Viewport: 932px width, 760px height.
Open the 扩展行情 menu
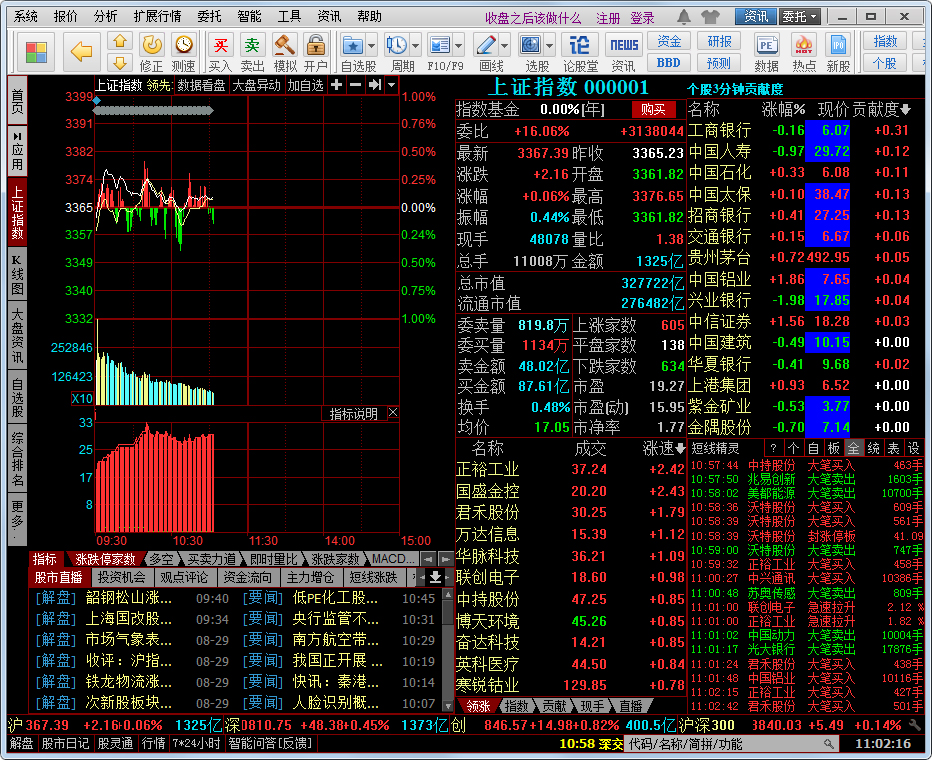(158, 17)
